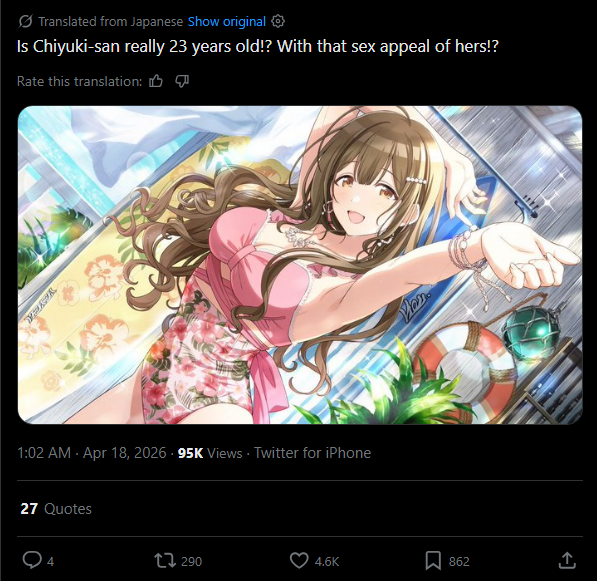
Task: Bookmark this tweet
Action: (x=433, y=561)
